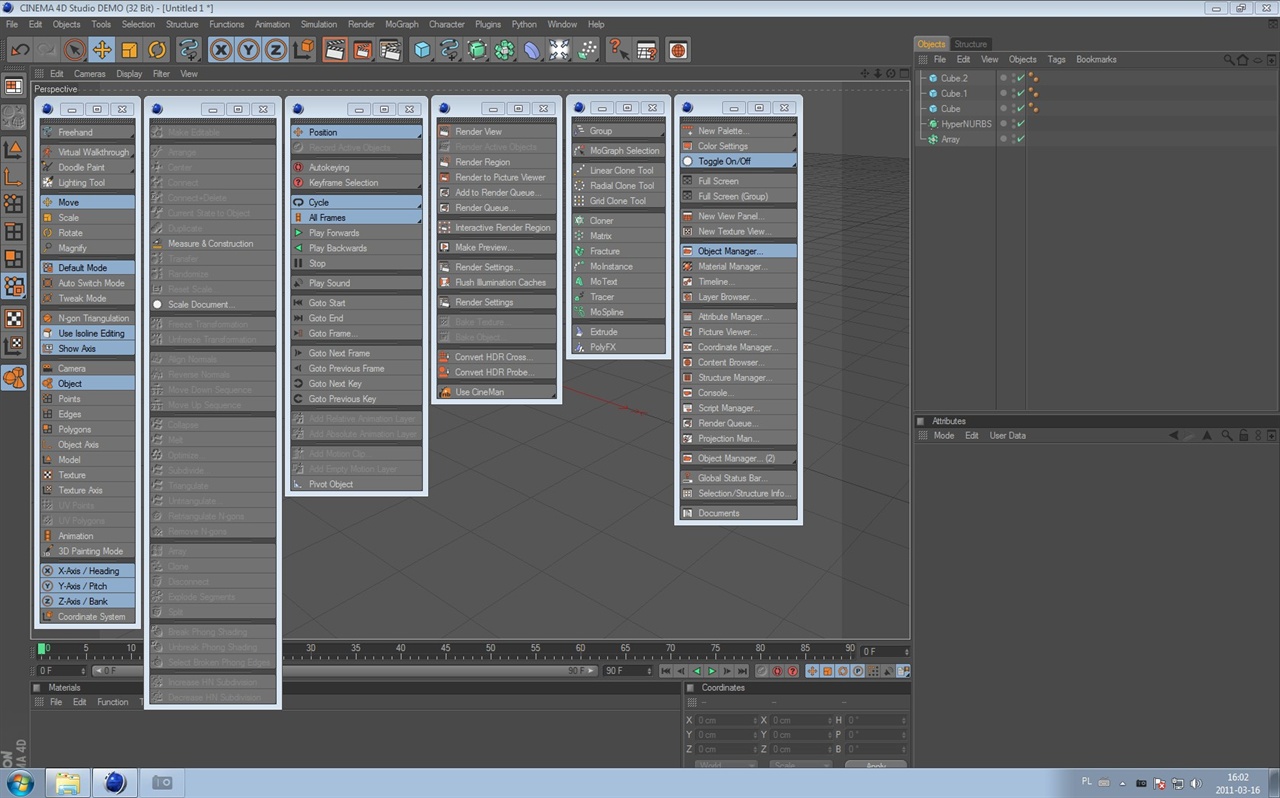1280x798 pixels.
Task: Open the All Frames submenu
Action: tap(357, 218)
